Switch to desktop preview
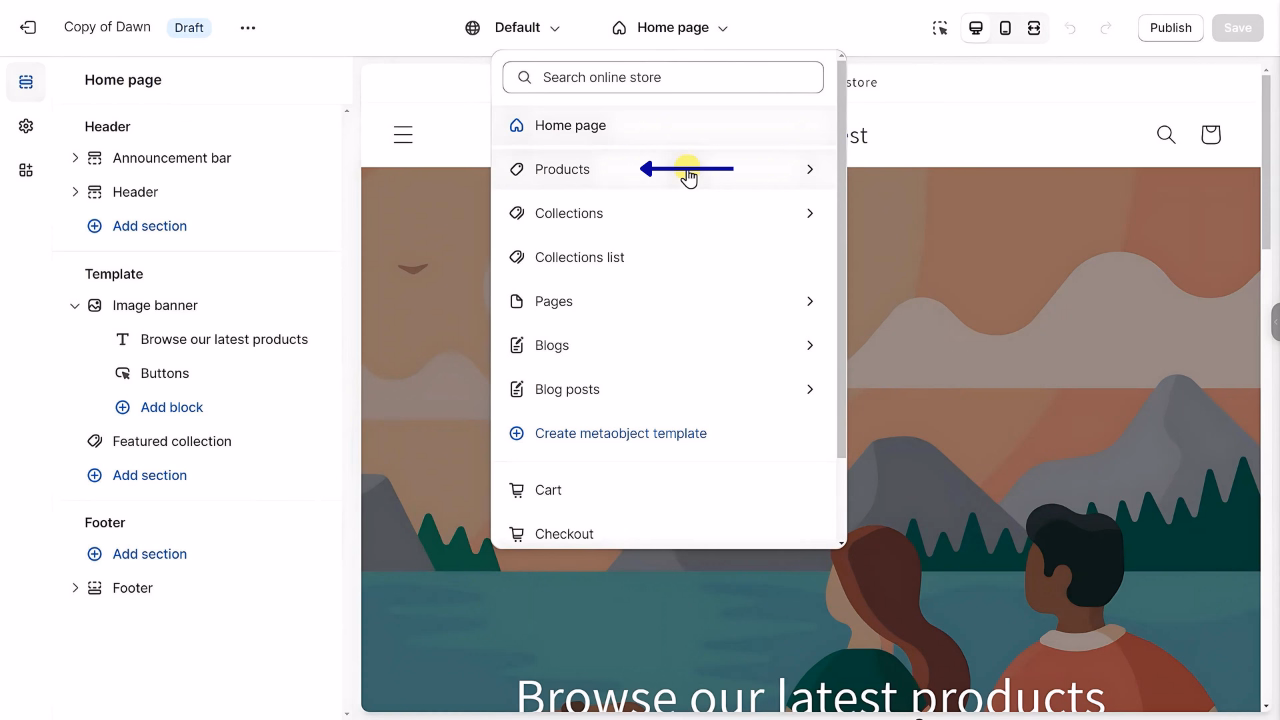Viewport: 1280px width, 720px height. point(976,28)
